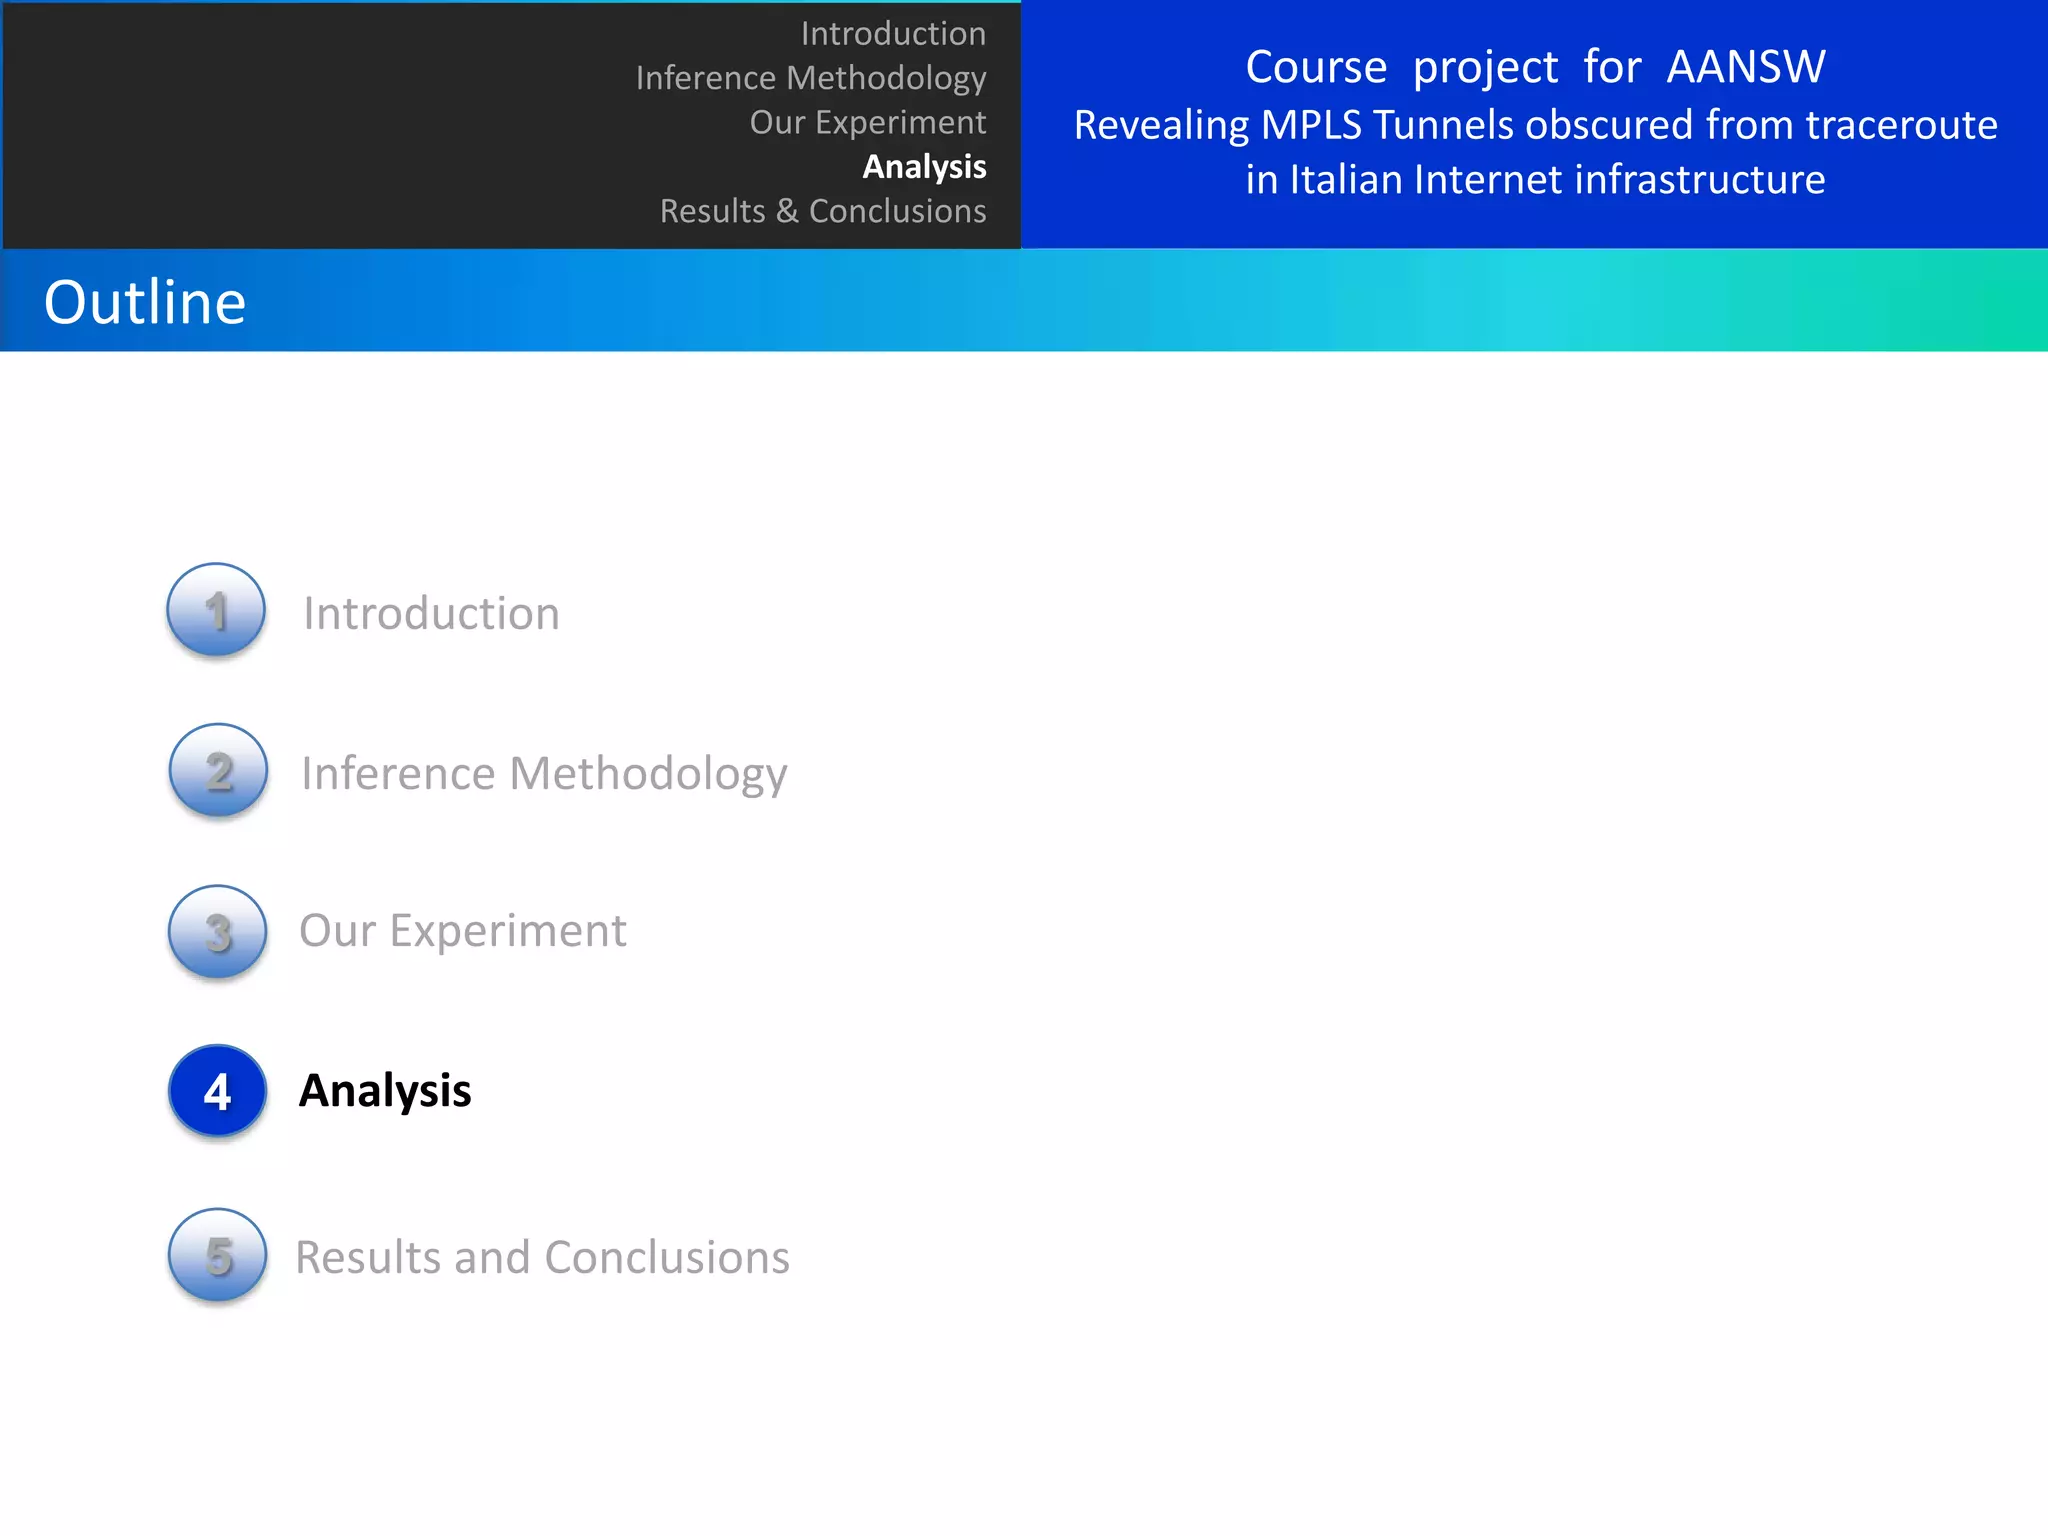This screenshot has height=1536, width=2048.
Task: Select bold 'Analysis' in the outline list
Action: tap(385, 1091)
